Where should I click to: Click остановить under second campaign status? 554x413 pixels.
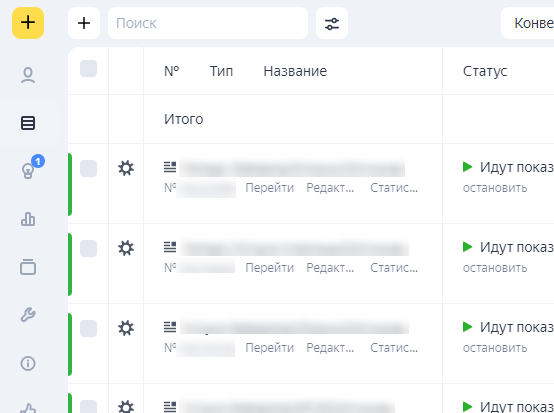495,268
